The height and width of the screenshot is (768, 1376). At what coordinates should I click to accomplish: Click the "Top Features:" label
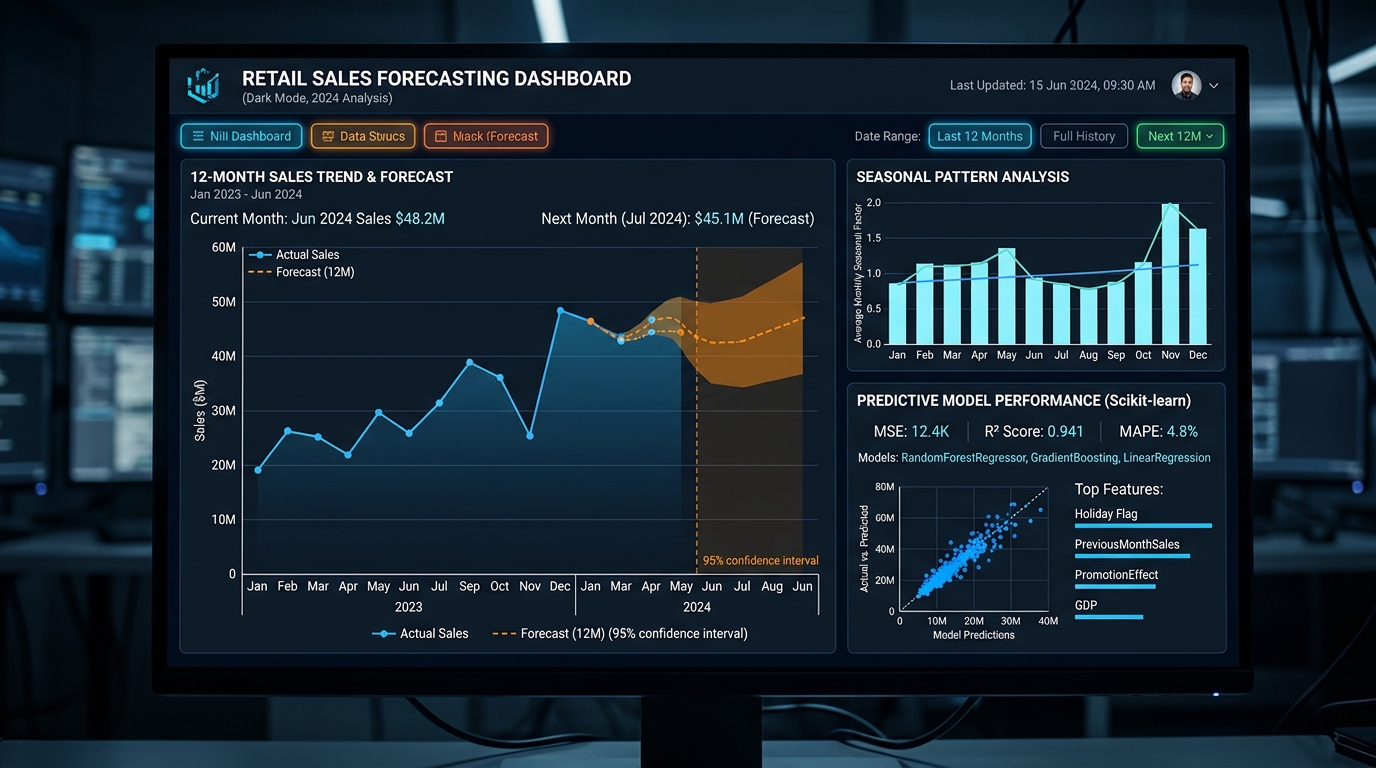(1119, 489)
